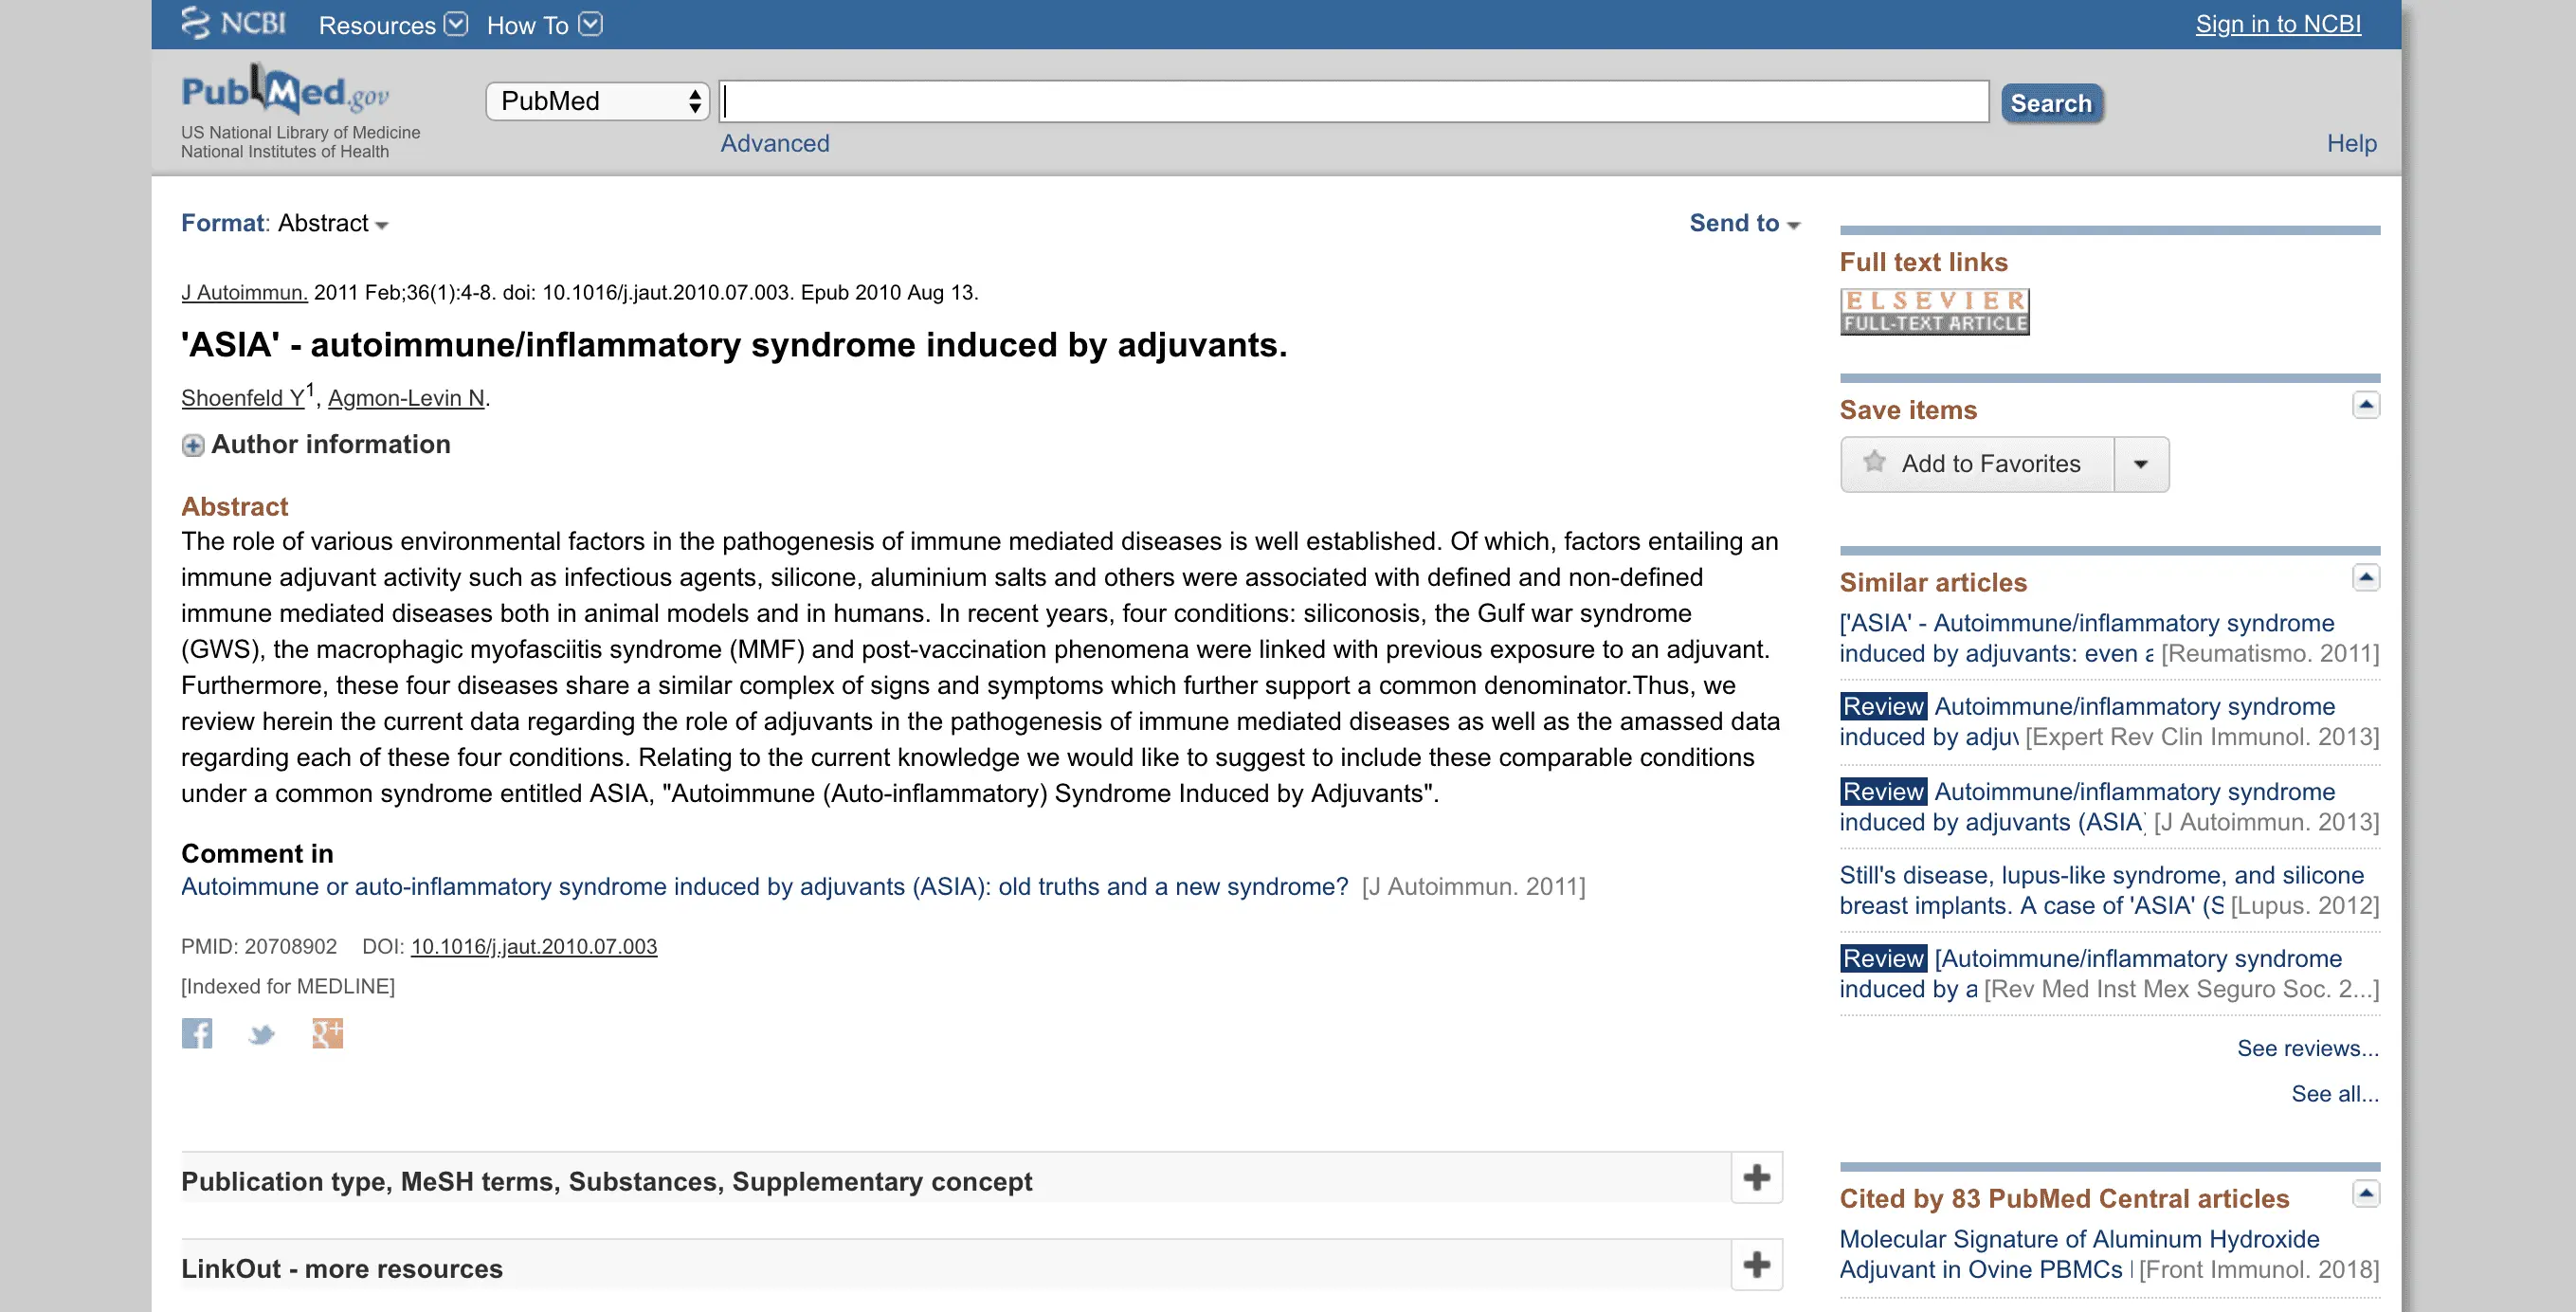Click the PubMed.gov logo
Image resolution: width=2576 pixels, height=1312 pixels.
pos(285,92)
